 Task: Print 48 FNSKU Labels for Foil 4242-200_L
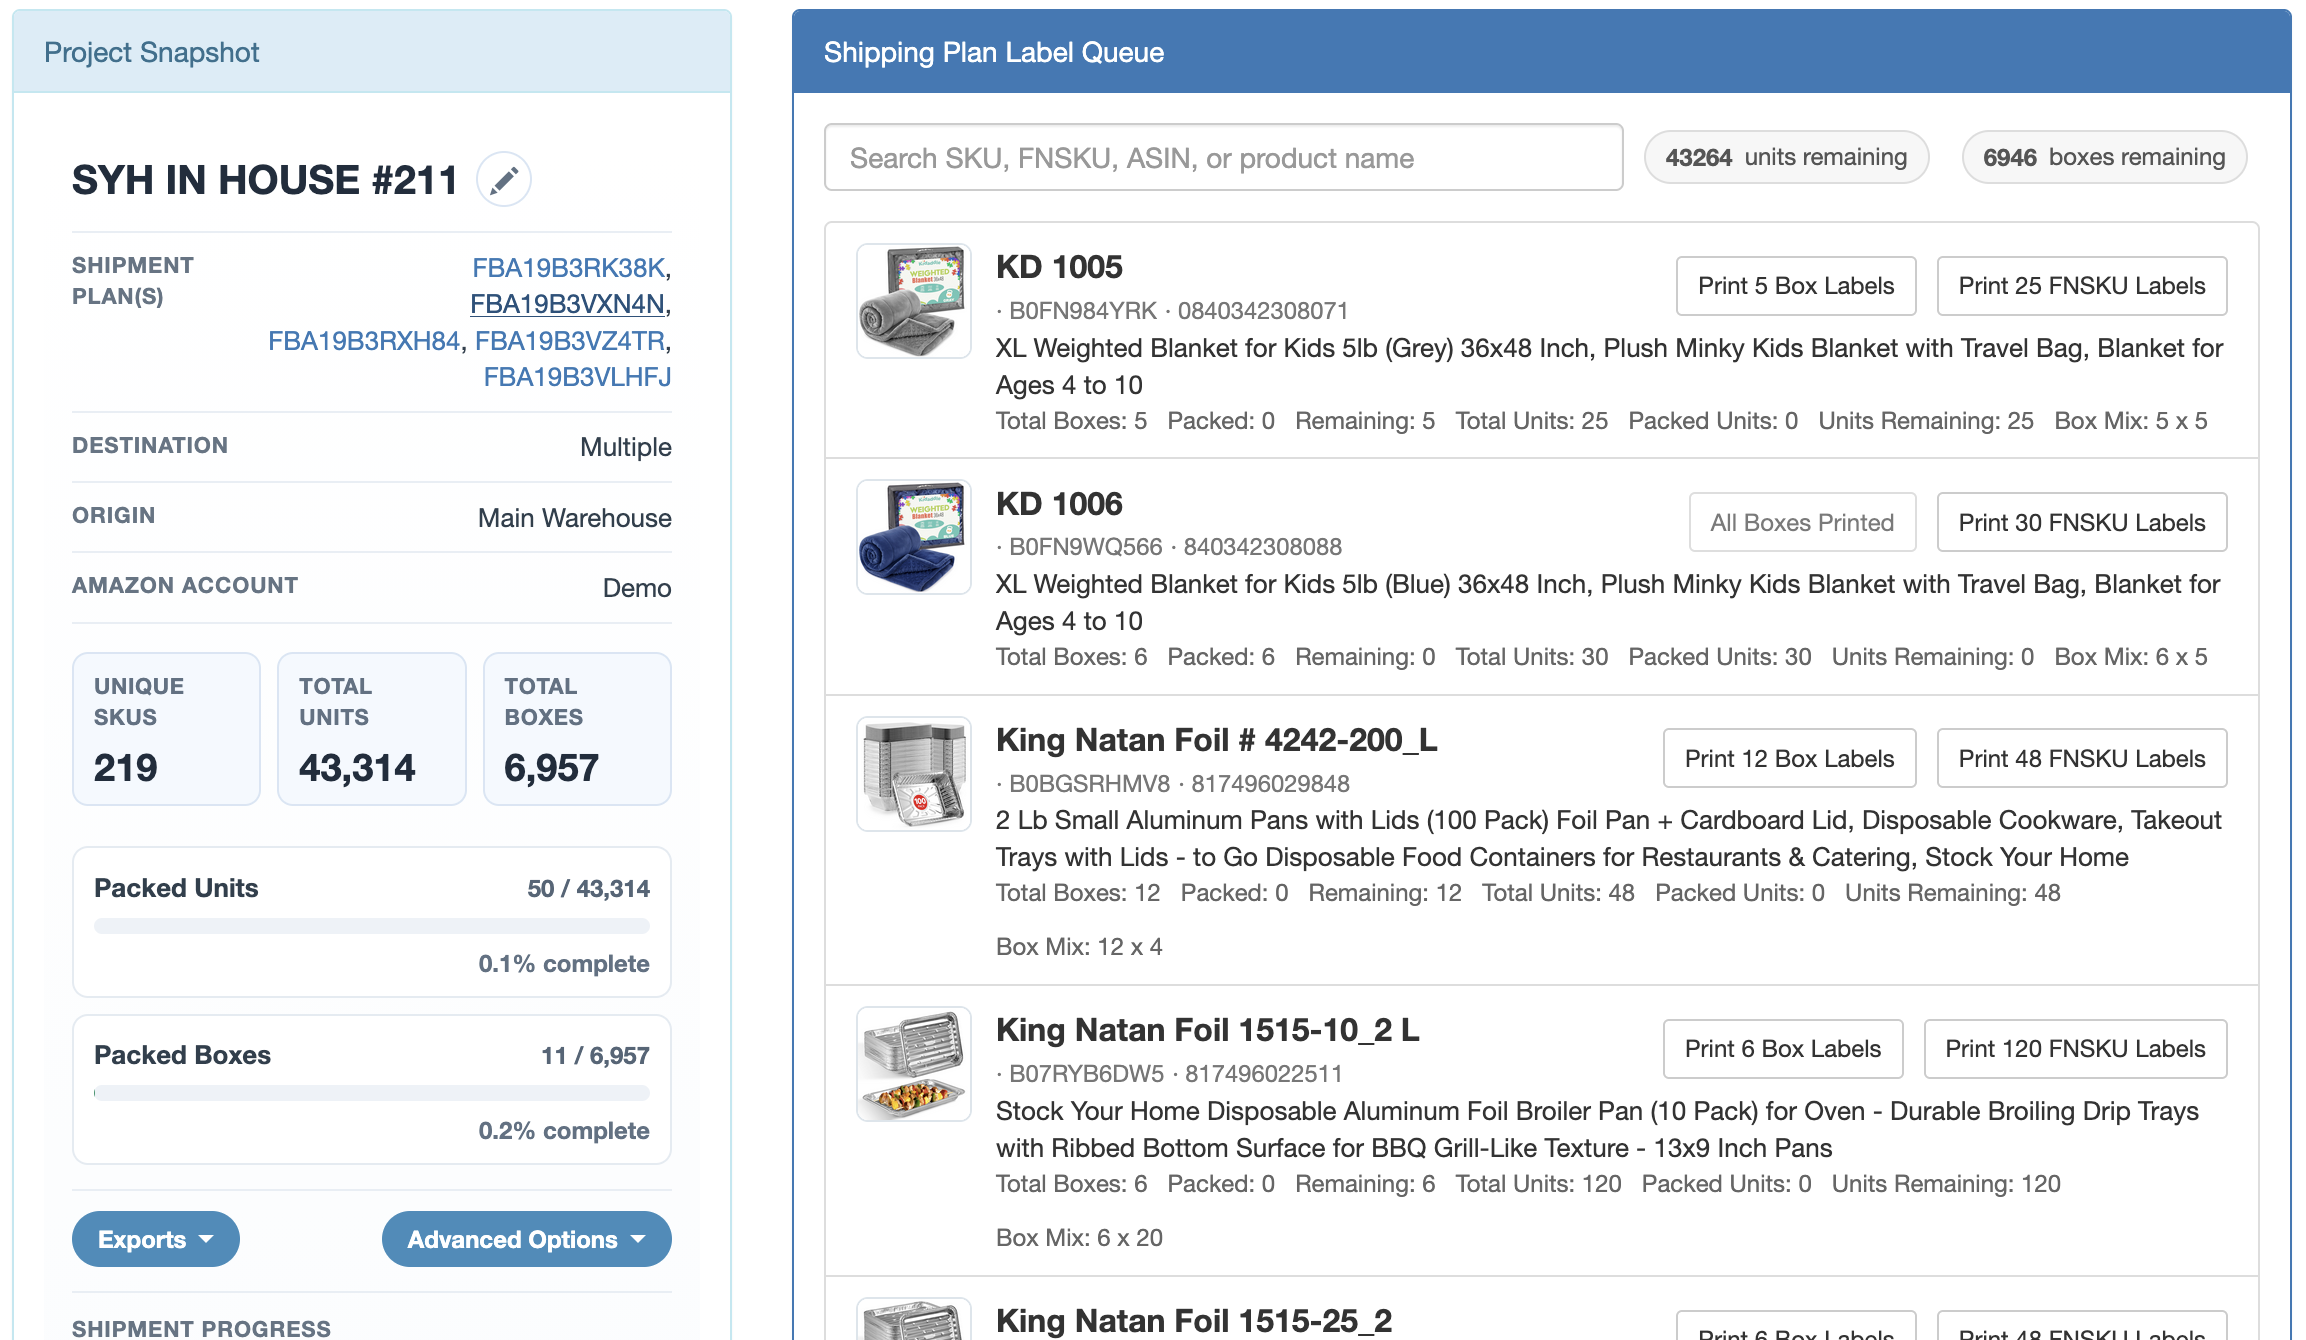pos(2082,758)
